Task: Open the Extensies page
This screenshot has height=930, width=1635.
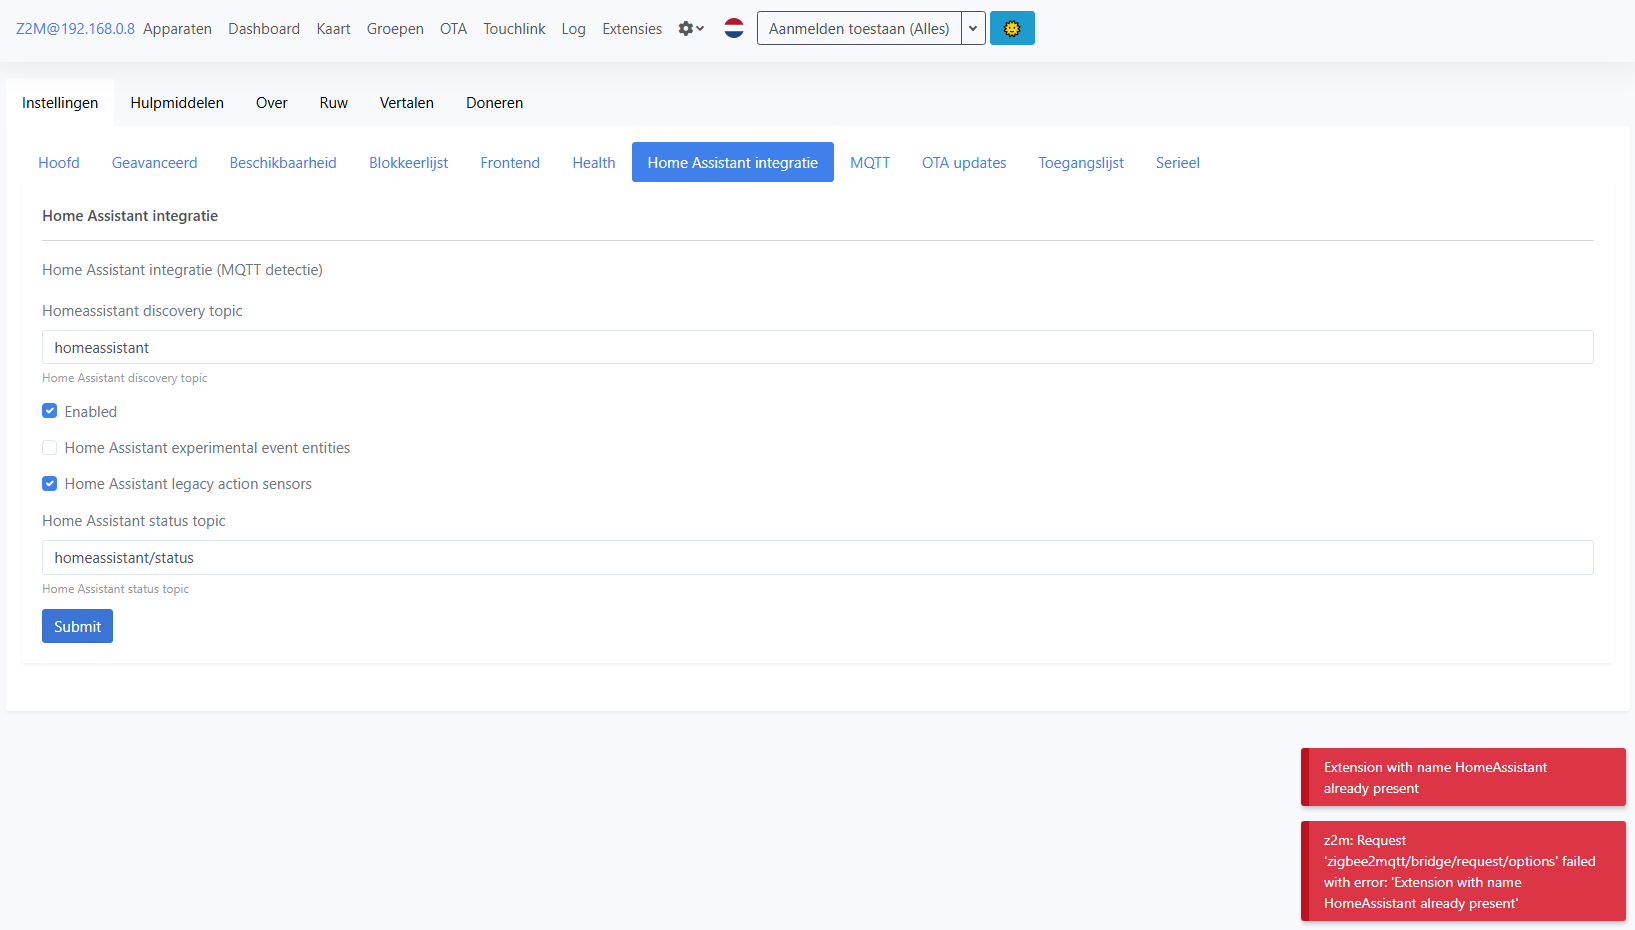Action: 632,28
